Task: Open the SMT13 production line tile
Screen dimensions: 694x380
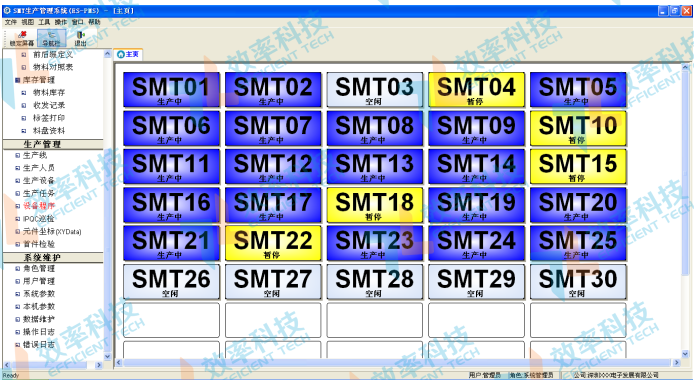Action: 374,166
